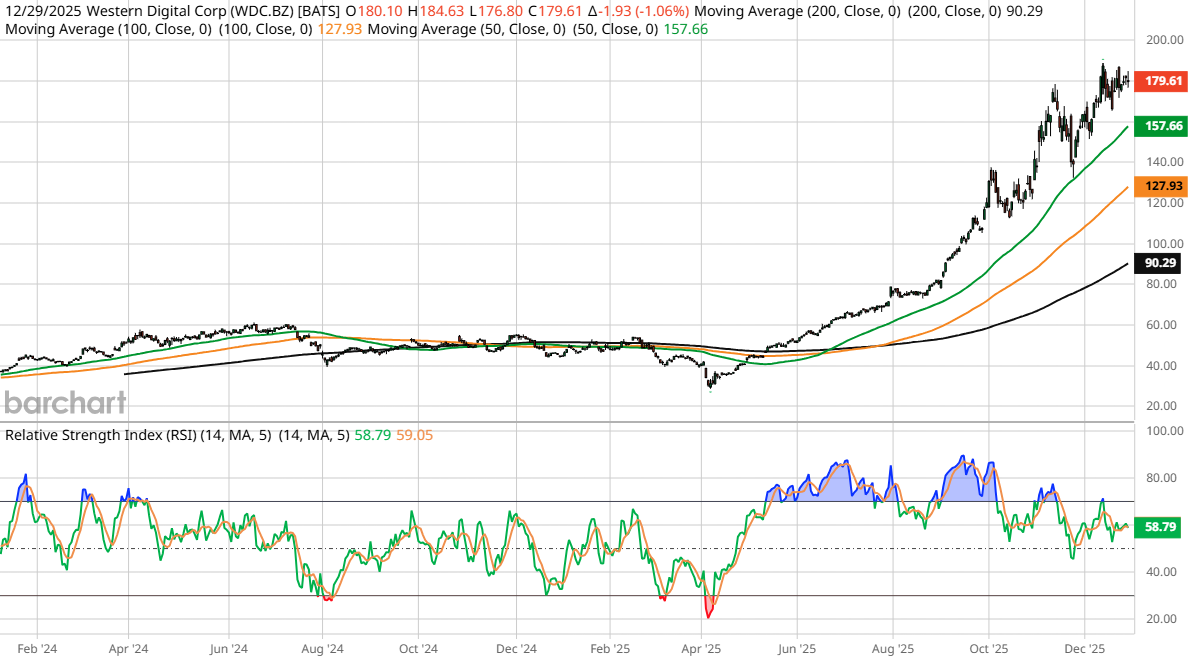1188x661 pixels.
Task: Click the green 58.79 RSI value tag
Action: 1163,526
